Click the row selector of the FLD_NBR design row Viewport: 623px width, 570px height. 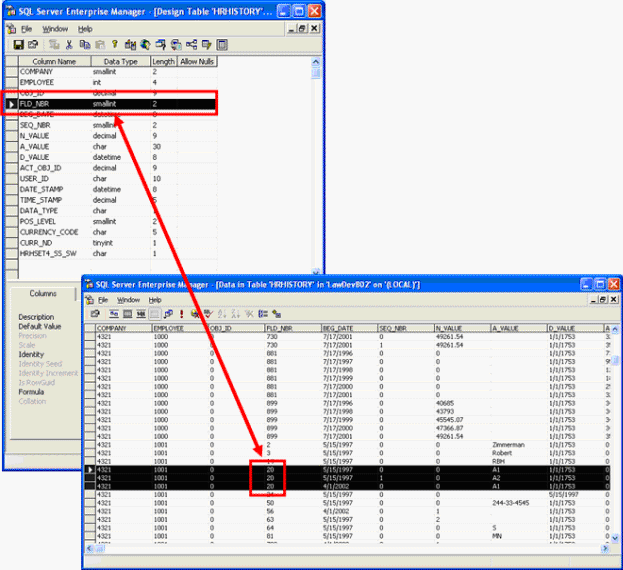tap(12, 104)
